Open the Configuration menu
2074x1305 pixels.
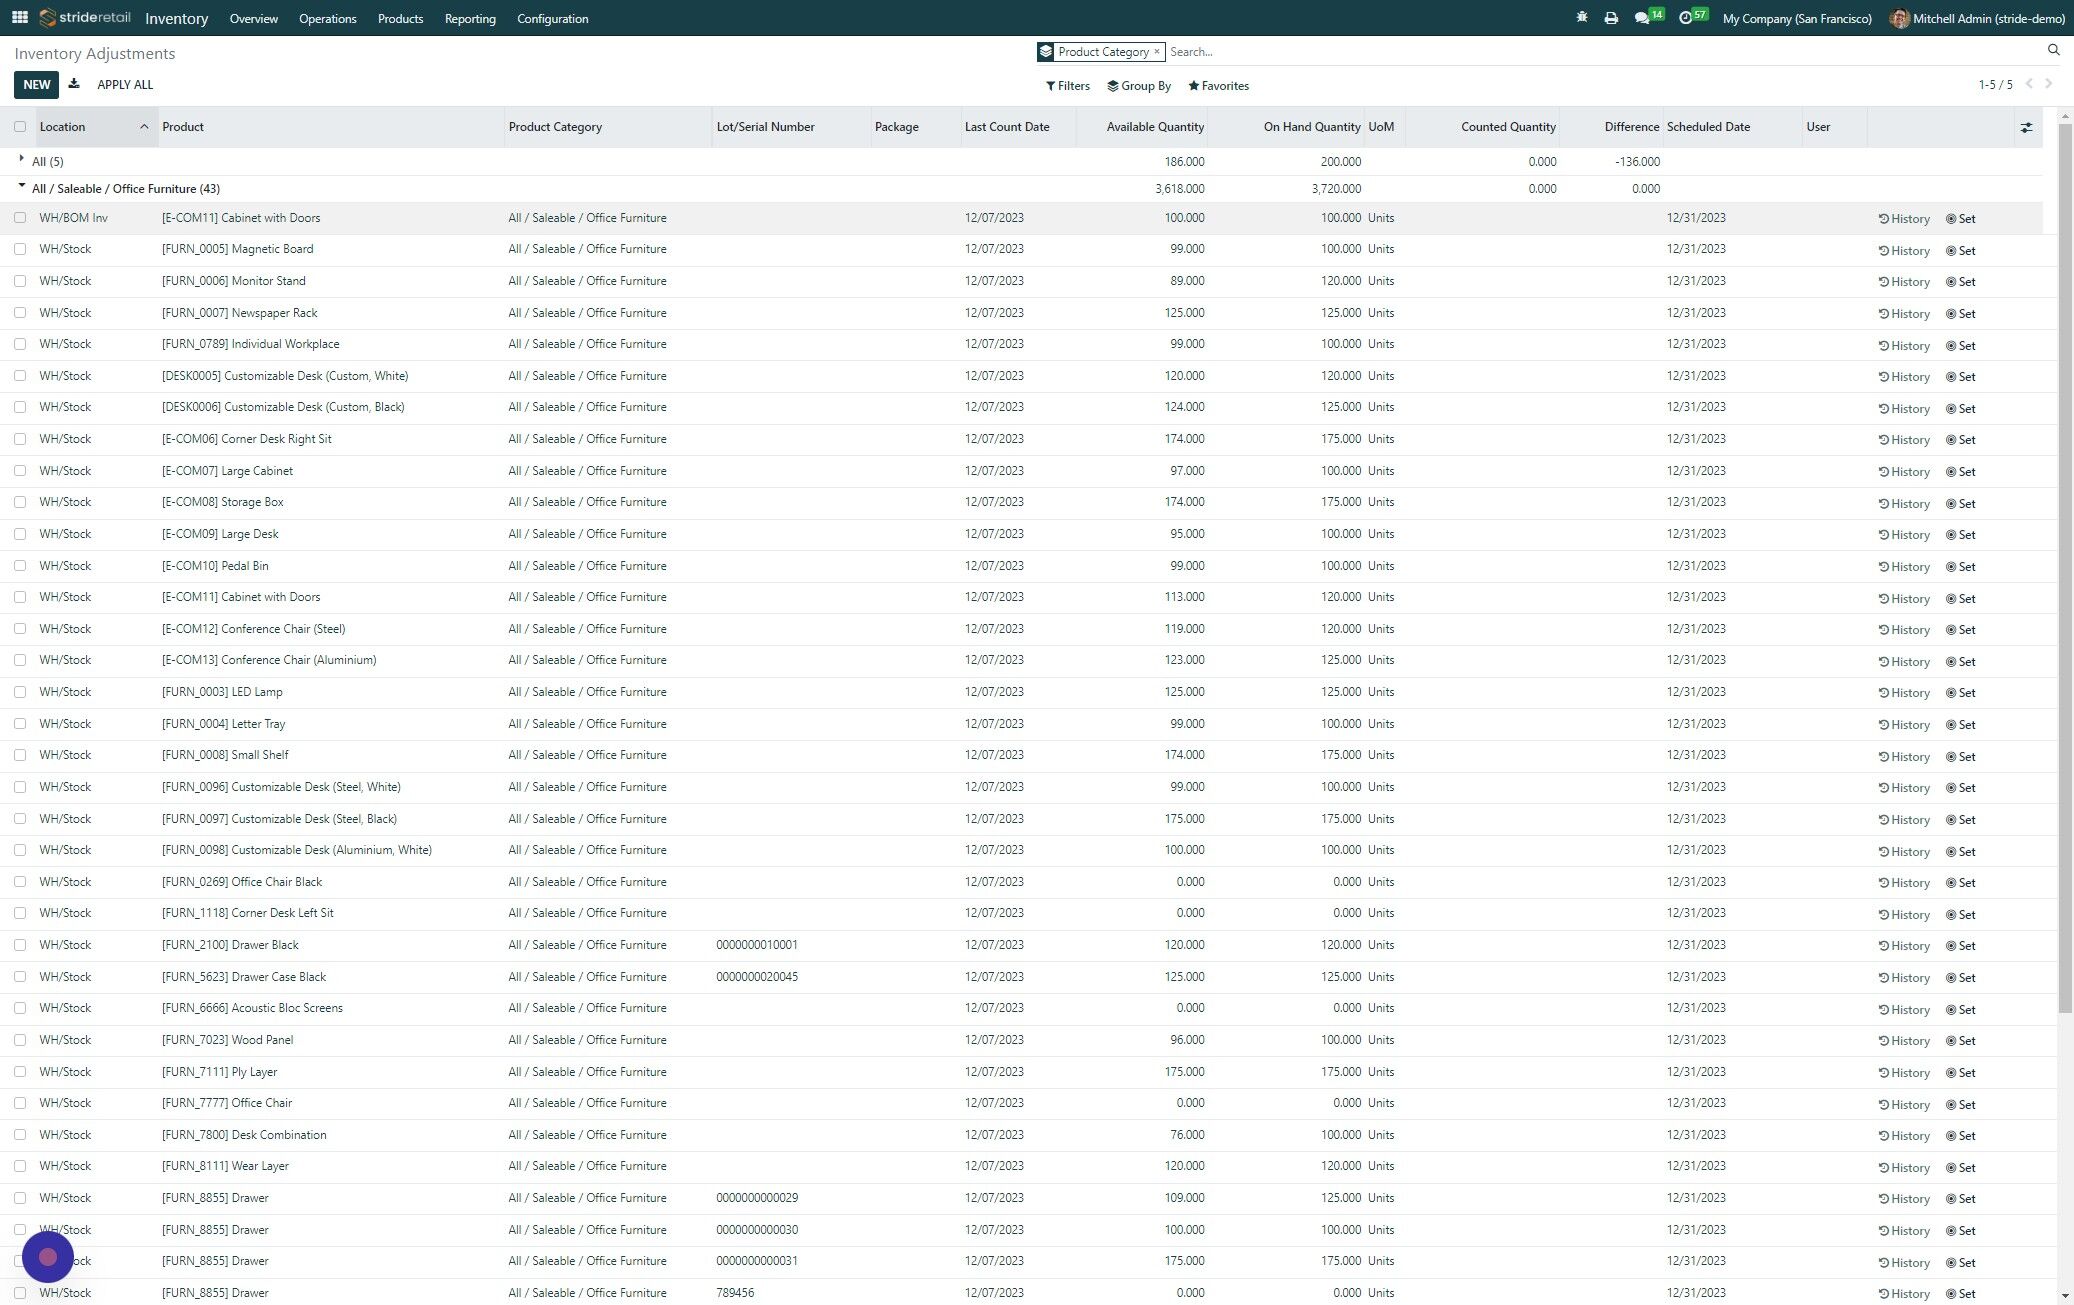(552, 18)
